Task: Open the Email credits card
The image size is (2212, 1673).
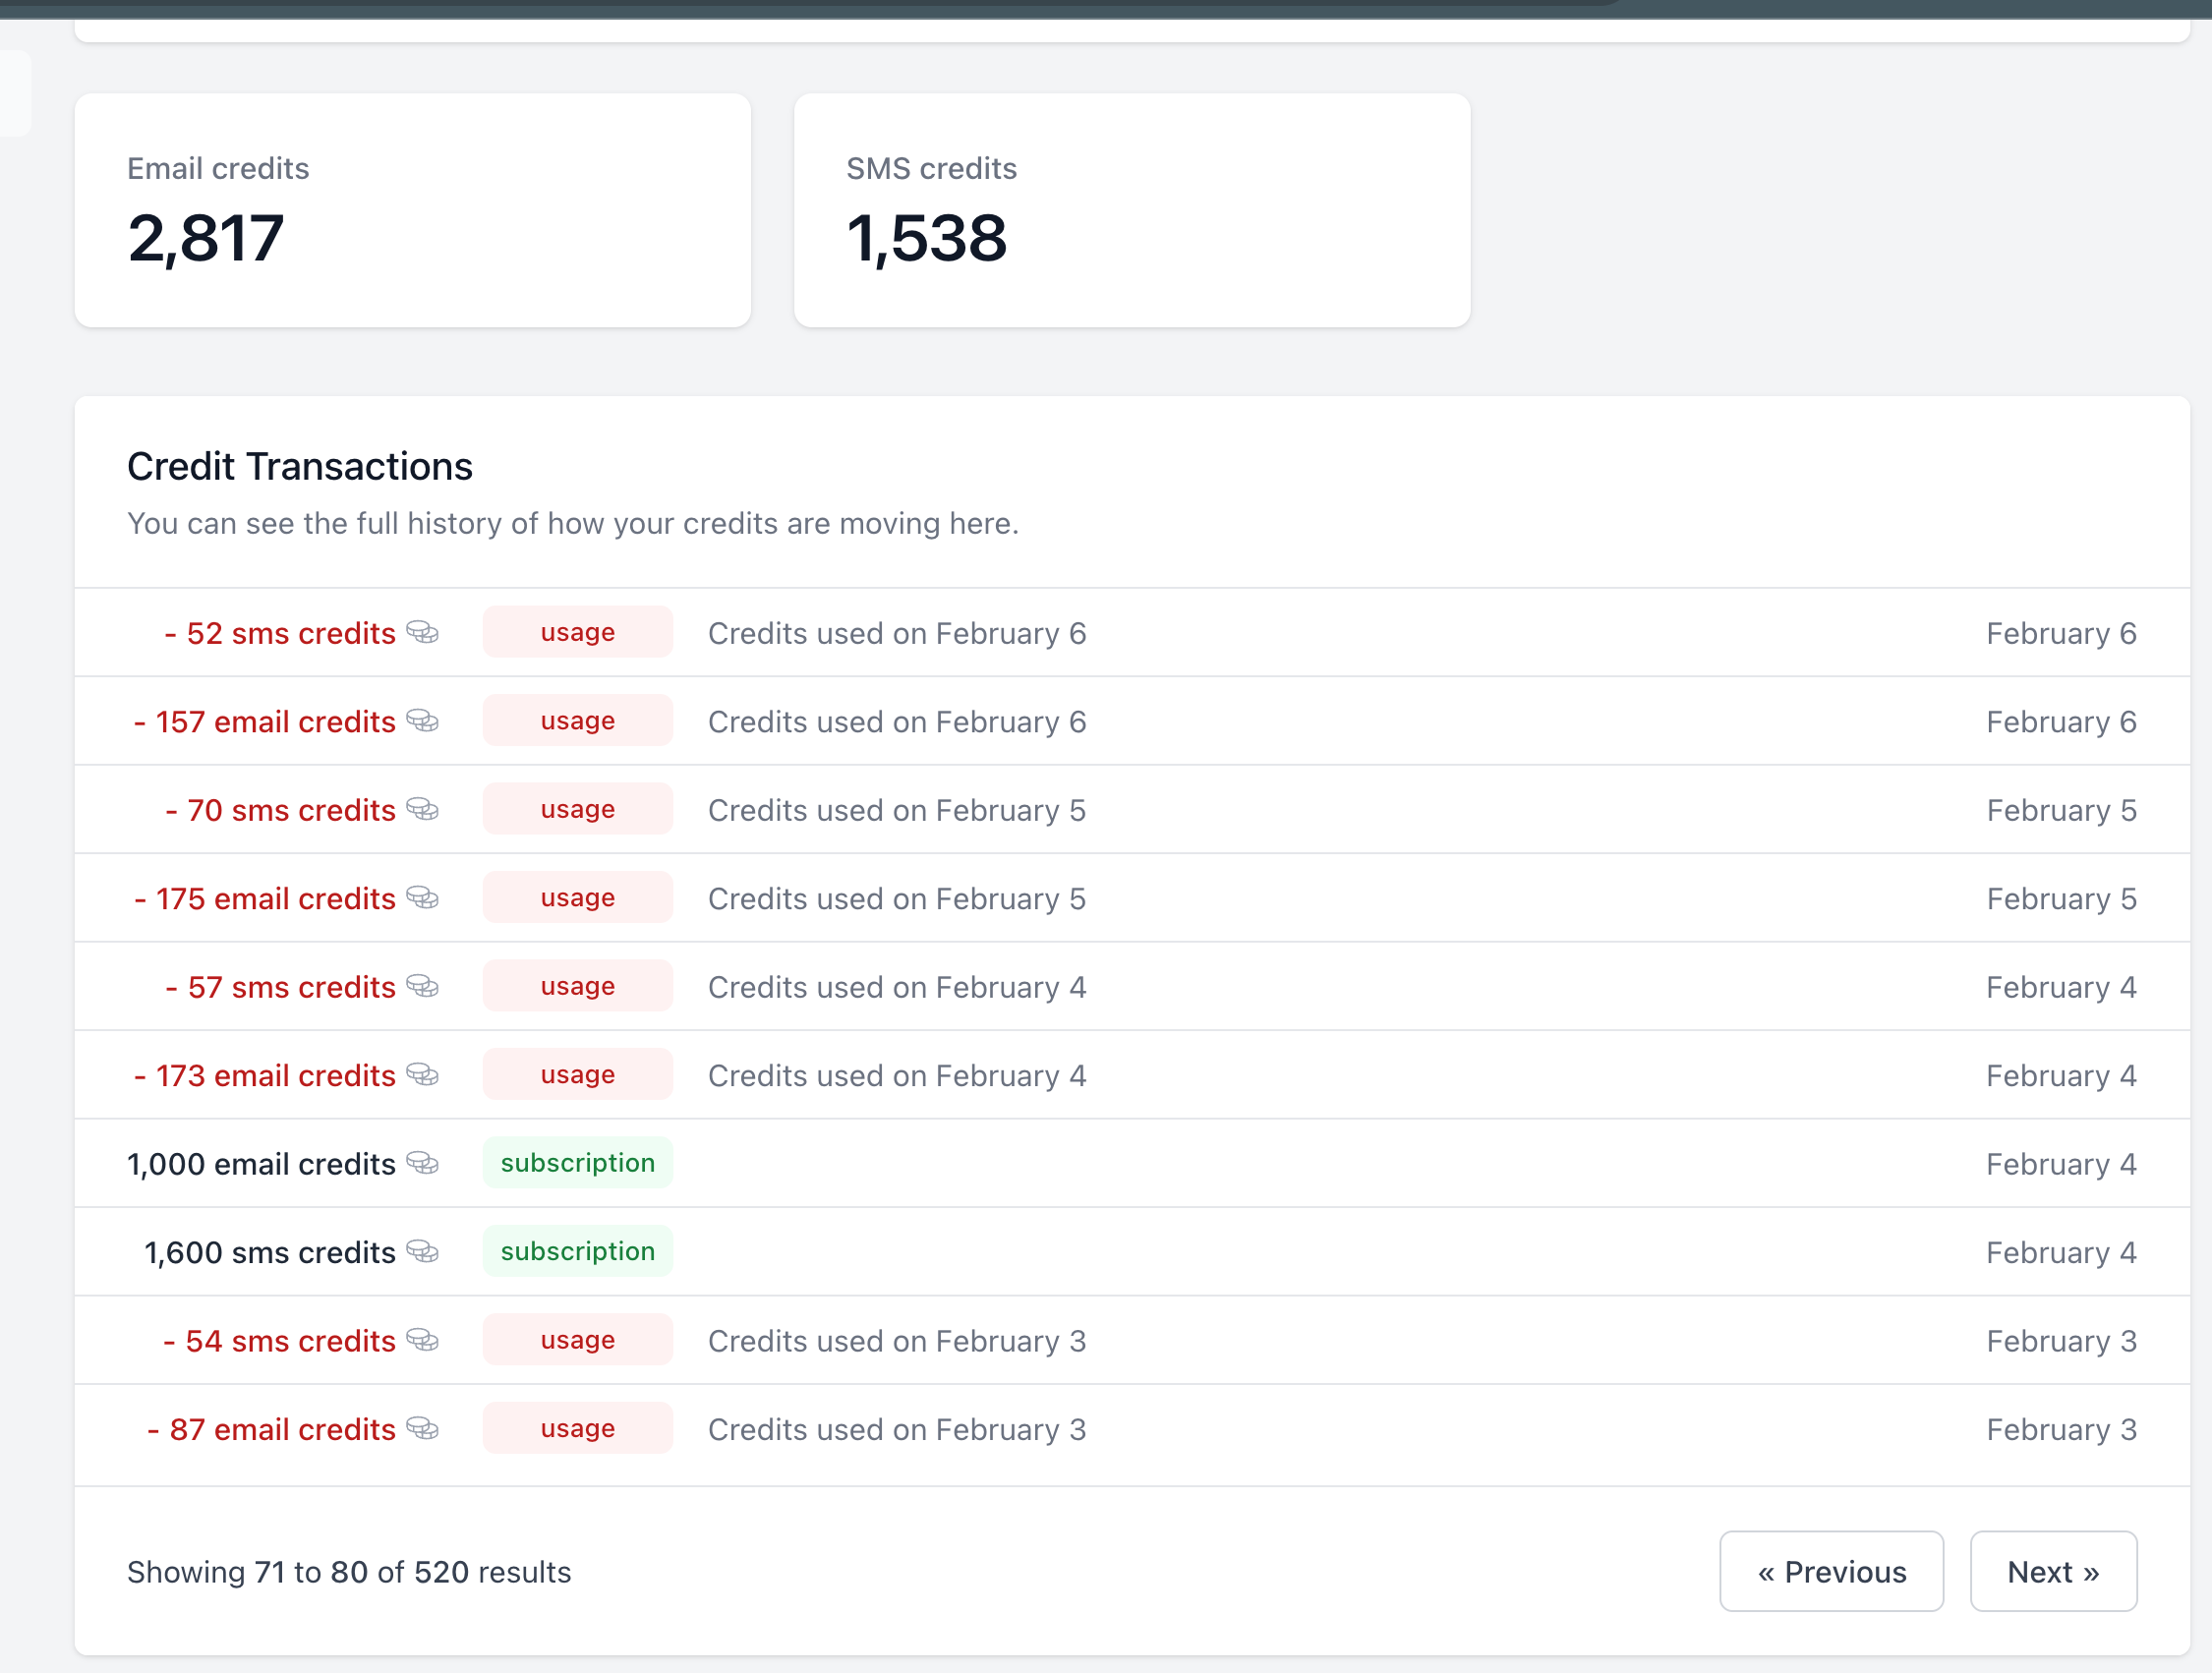Action: [413, 210]
